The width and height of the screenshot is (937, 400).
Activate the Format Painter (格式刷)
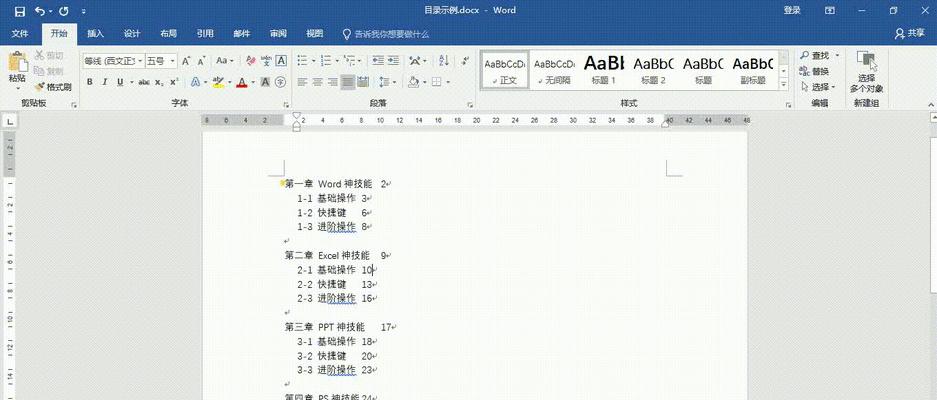[53, 87]
